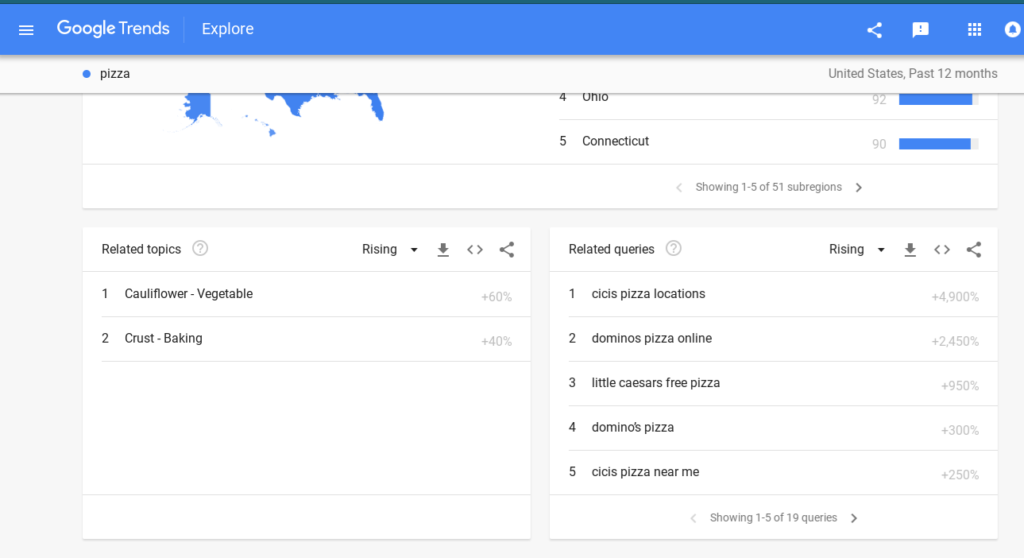Click the +4,900% value
The height and width of the screenshot is (558, 1024).
click(955, 297)
